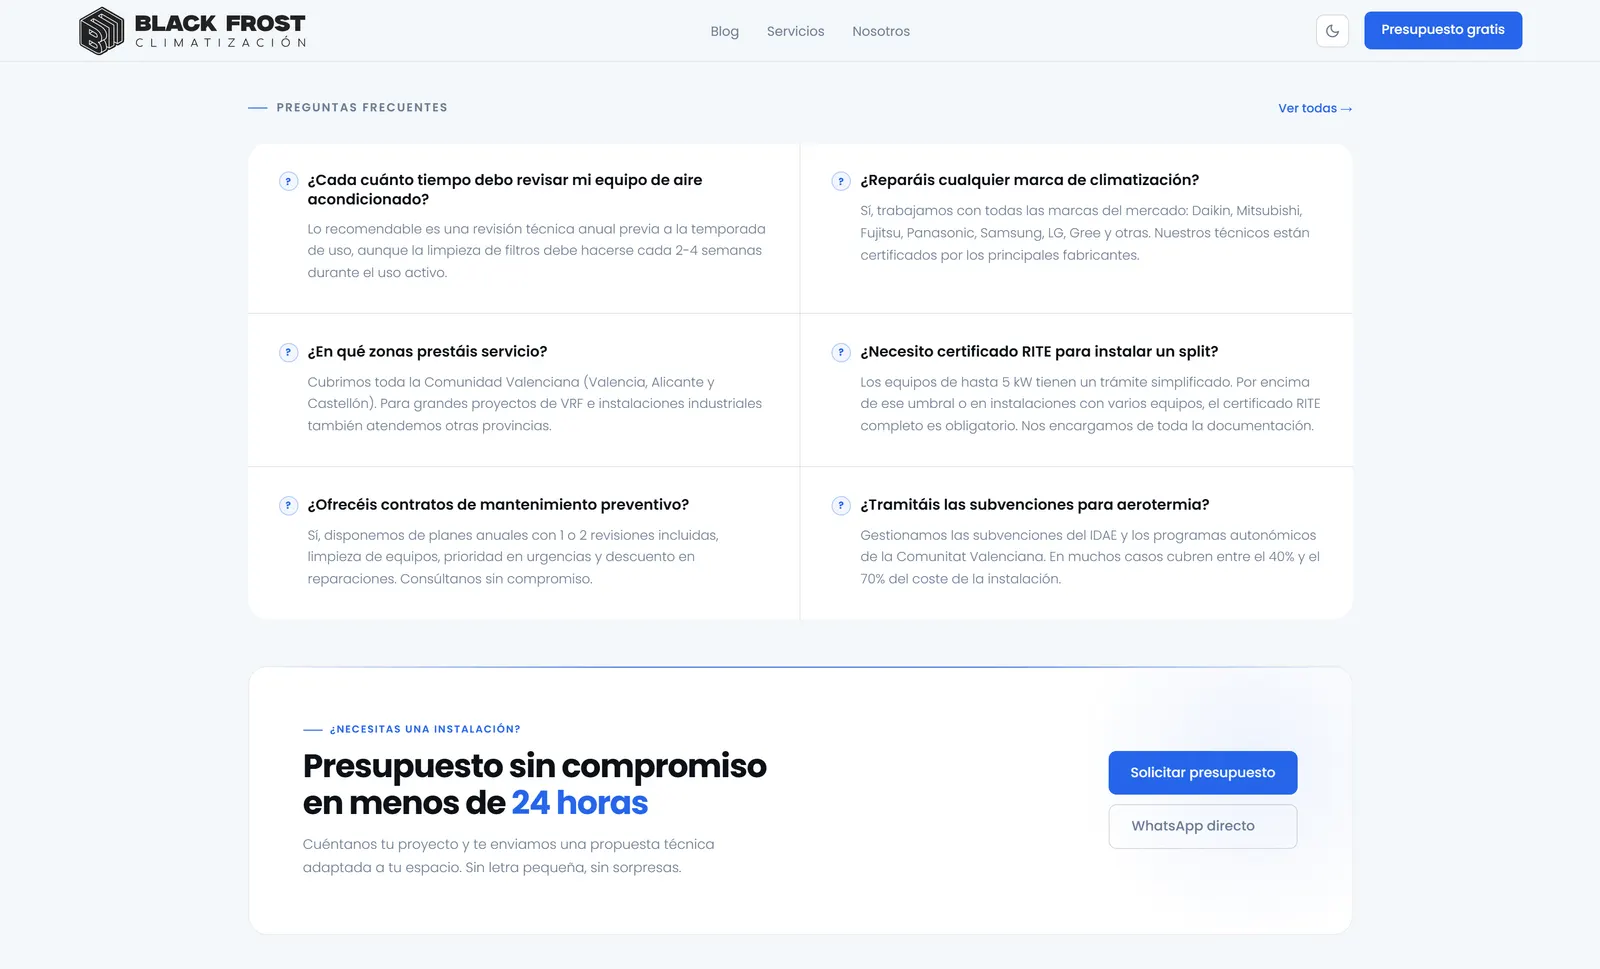Viewport: 1600px width, 969px height.
Task: Open the Blog menu item
Action: tap(724, 31)
